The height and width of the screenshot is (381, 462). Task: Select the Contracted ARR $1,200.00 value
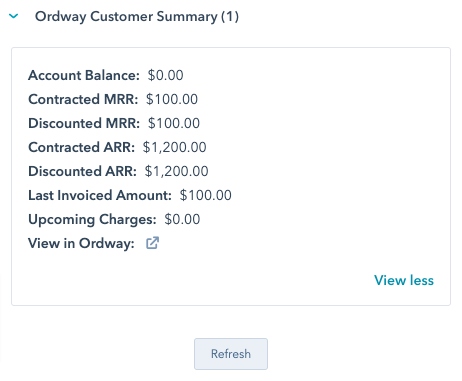coord(175,147)
